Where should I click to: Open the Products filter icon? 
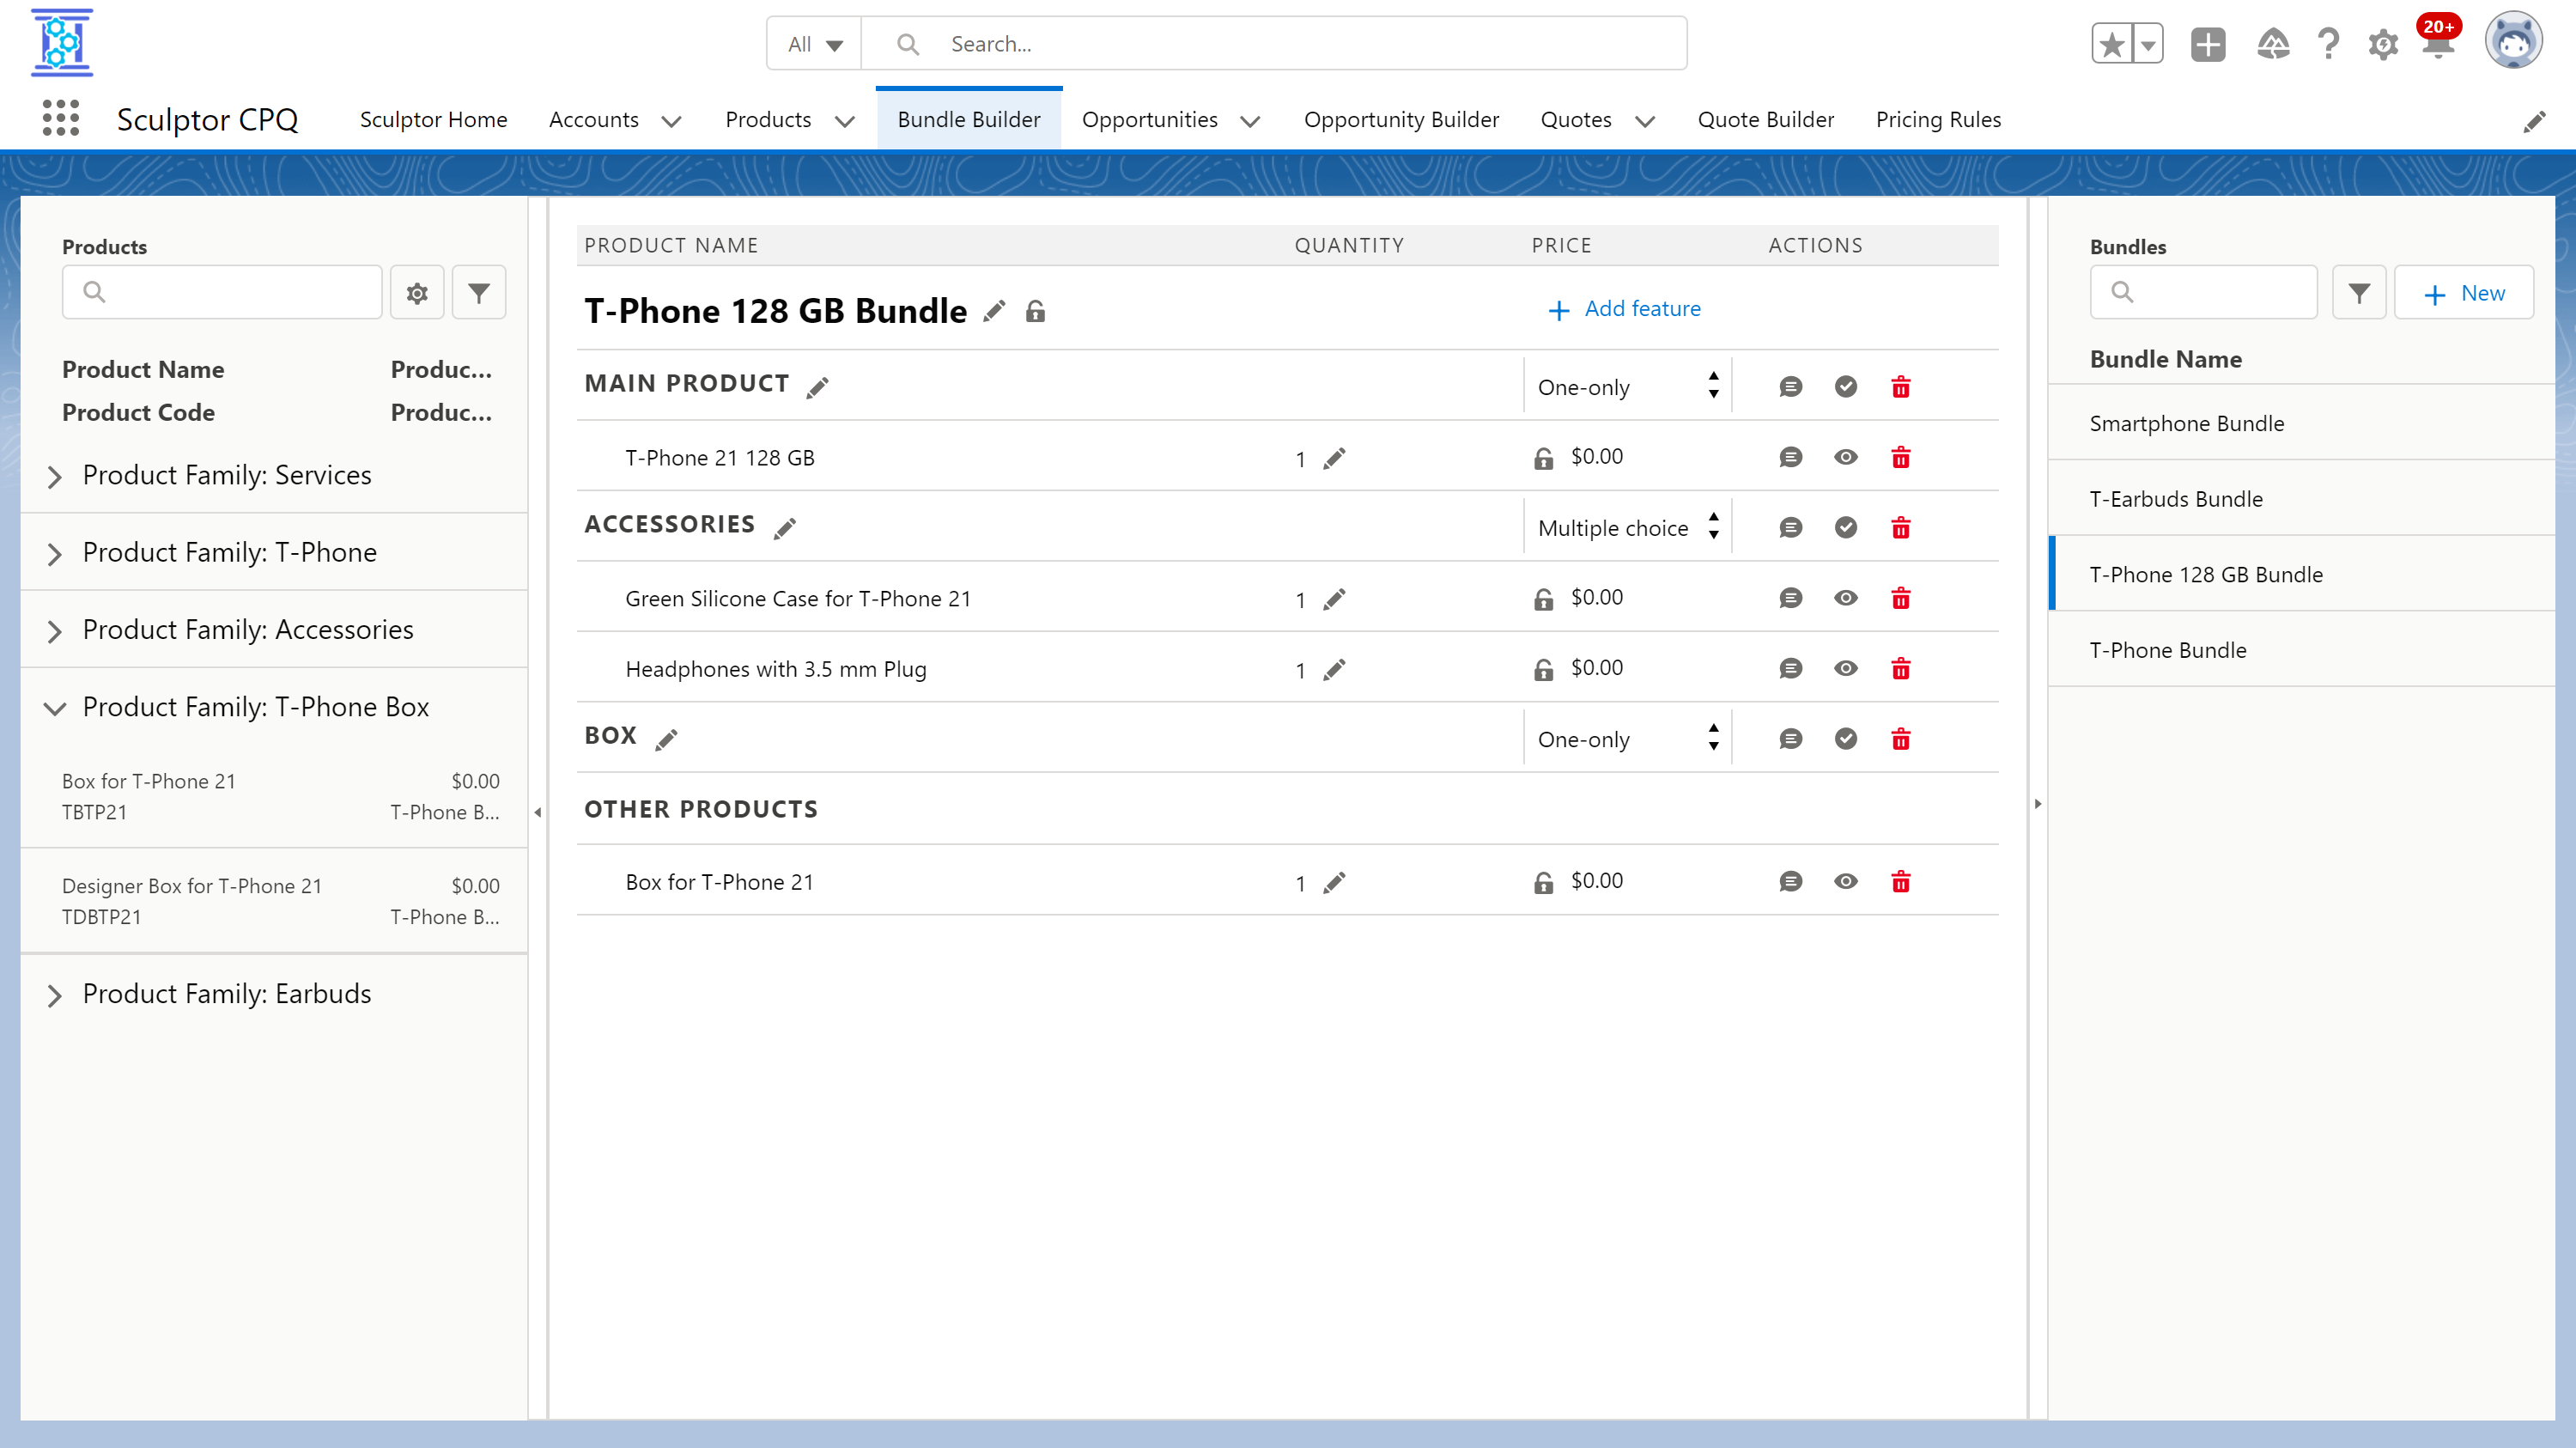click(x=479, y=292)
